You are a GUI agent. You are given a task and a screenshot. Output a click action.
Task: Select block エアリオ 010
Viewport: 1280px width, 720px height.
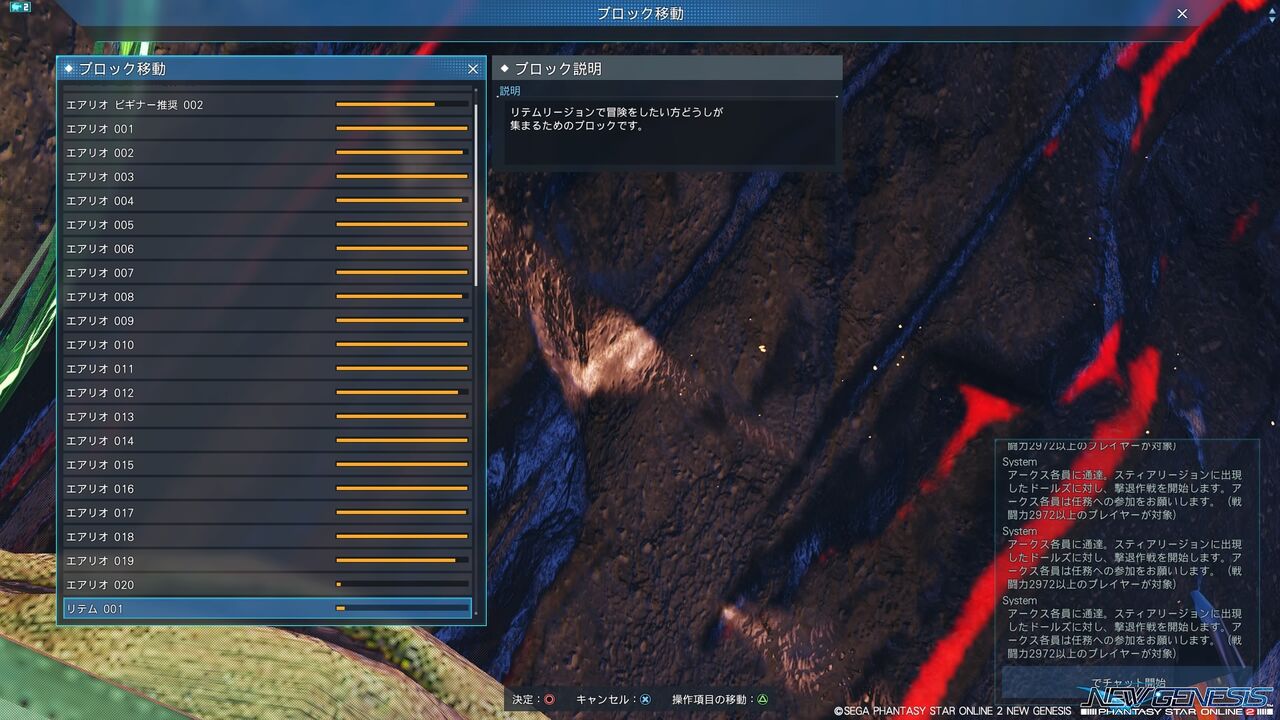pos(266,344)
